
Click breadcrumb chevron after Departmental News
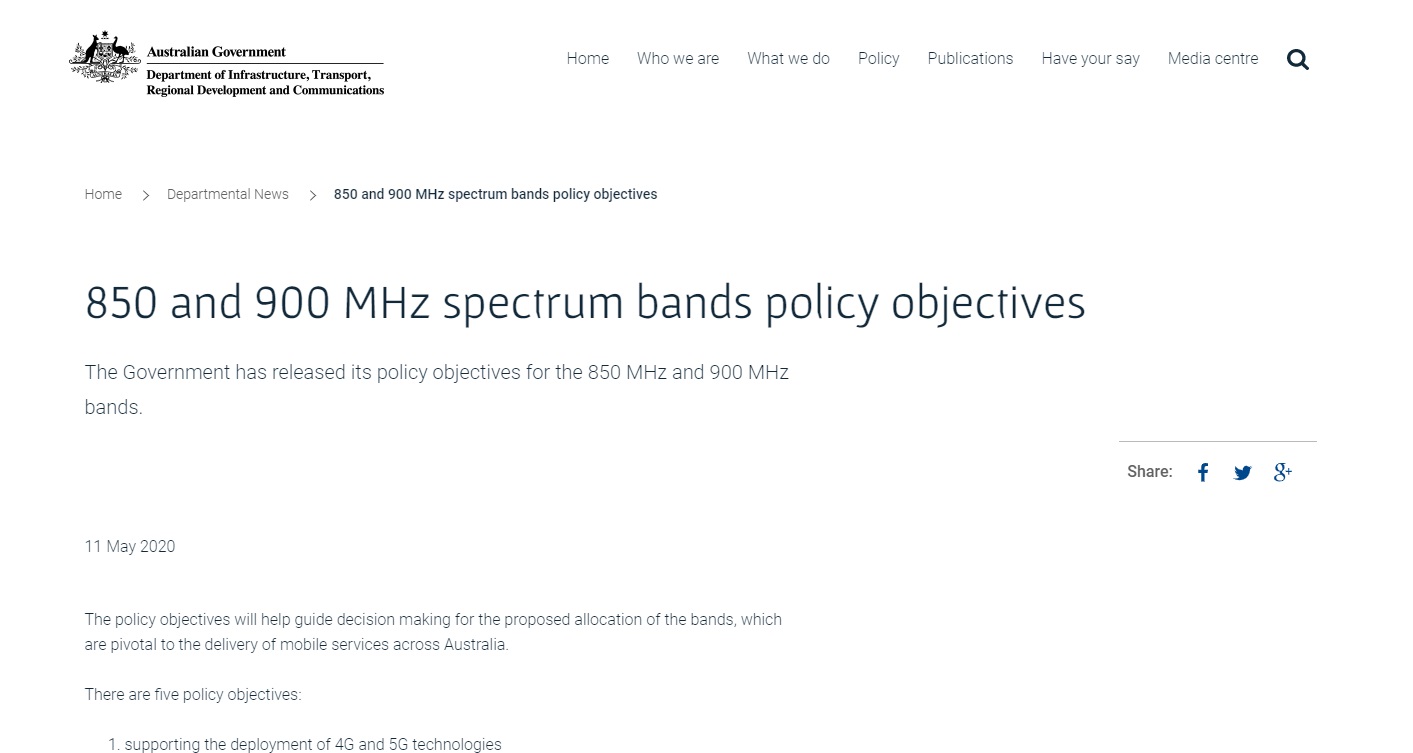pos(312,195)
